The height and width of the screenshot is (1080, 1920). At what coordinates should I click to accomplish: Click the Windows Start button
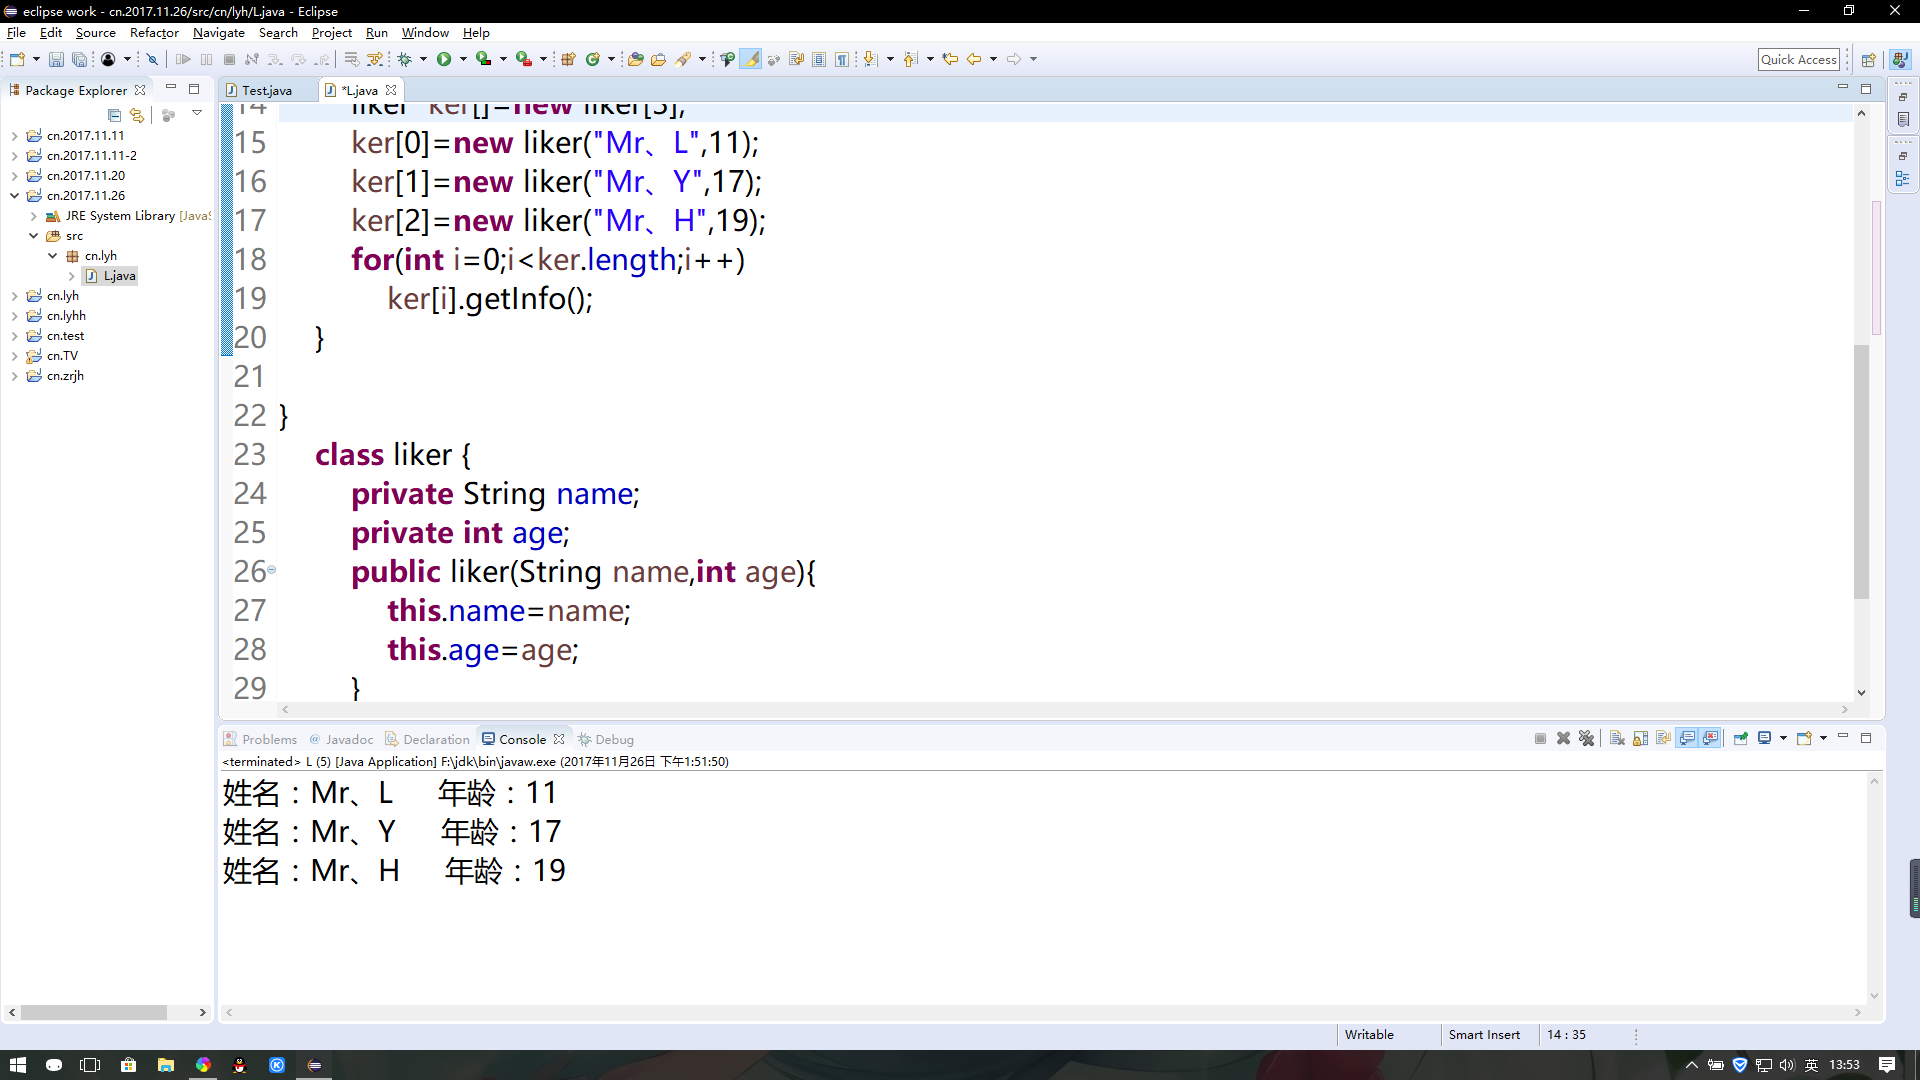[17, 1065]
